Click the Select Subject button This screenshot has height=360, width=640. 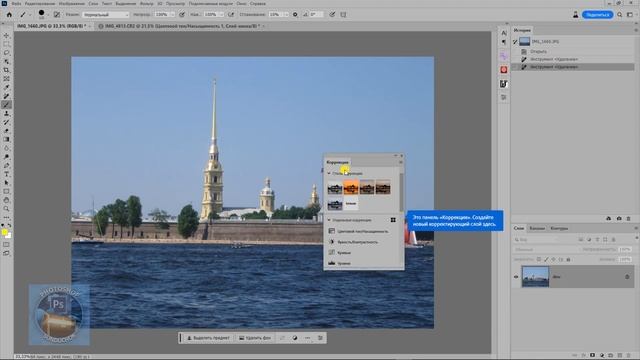click(208, 338)
